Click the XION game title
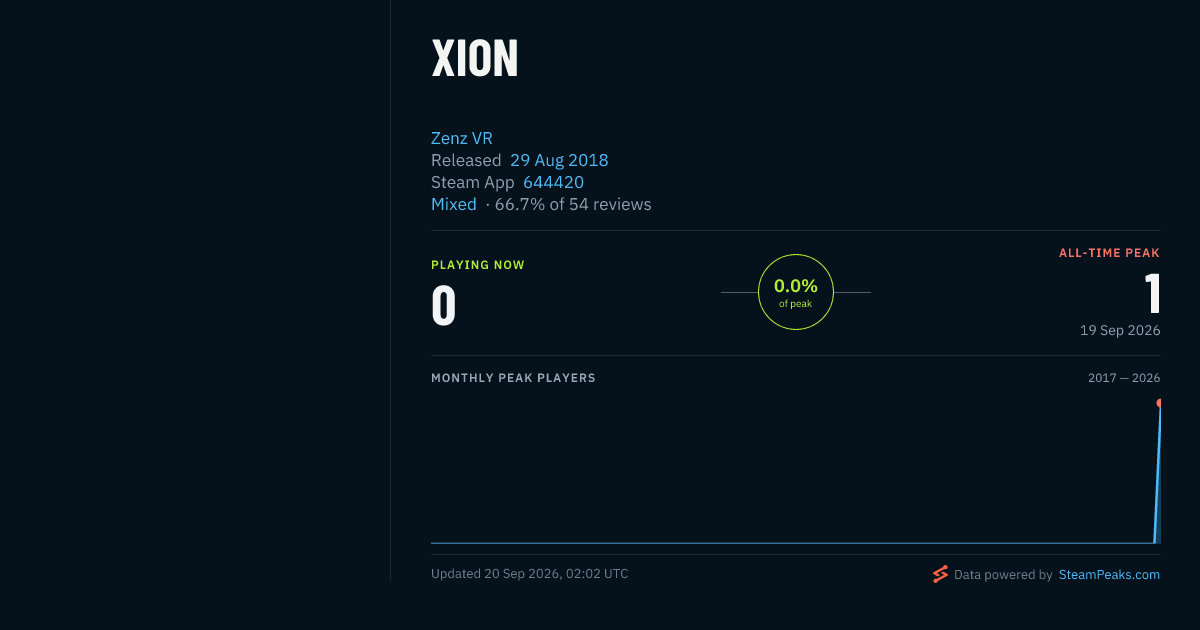This screenshot has width=1200, height=630. [475, 59]
